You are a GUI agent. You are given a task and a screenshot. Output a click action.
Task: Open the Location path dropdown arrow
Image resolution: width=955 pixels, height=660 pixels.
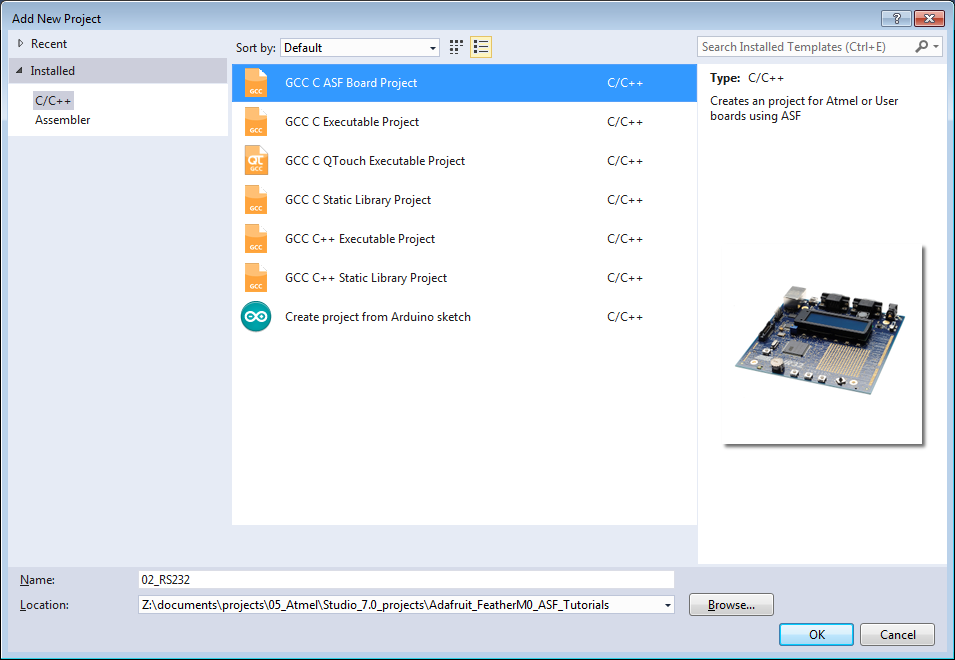click(668, 605)
